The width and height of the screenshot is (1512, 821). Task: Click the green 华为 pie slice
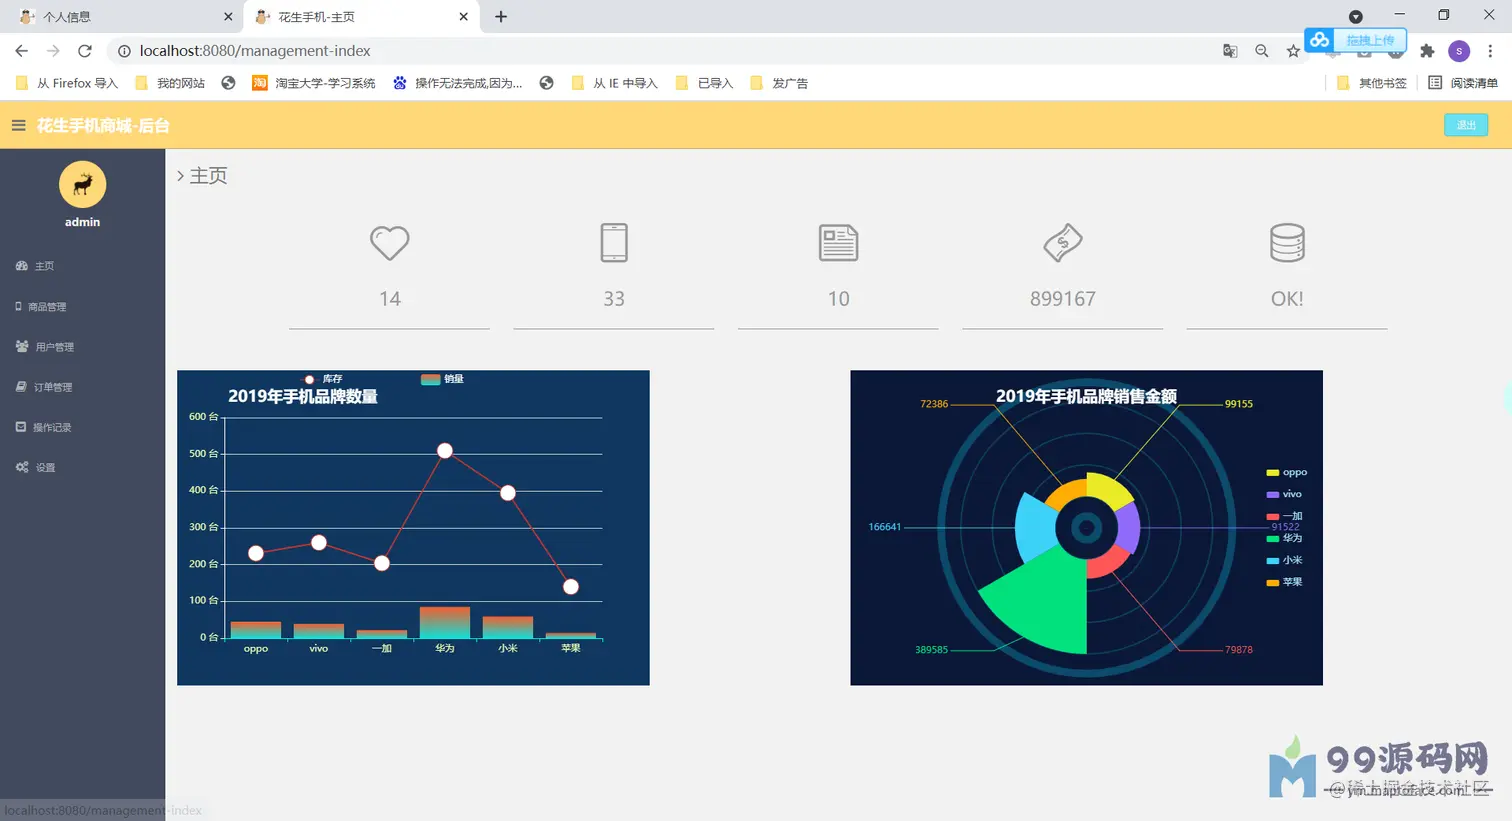click(1045, 603)
